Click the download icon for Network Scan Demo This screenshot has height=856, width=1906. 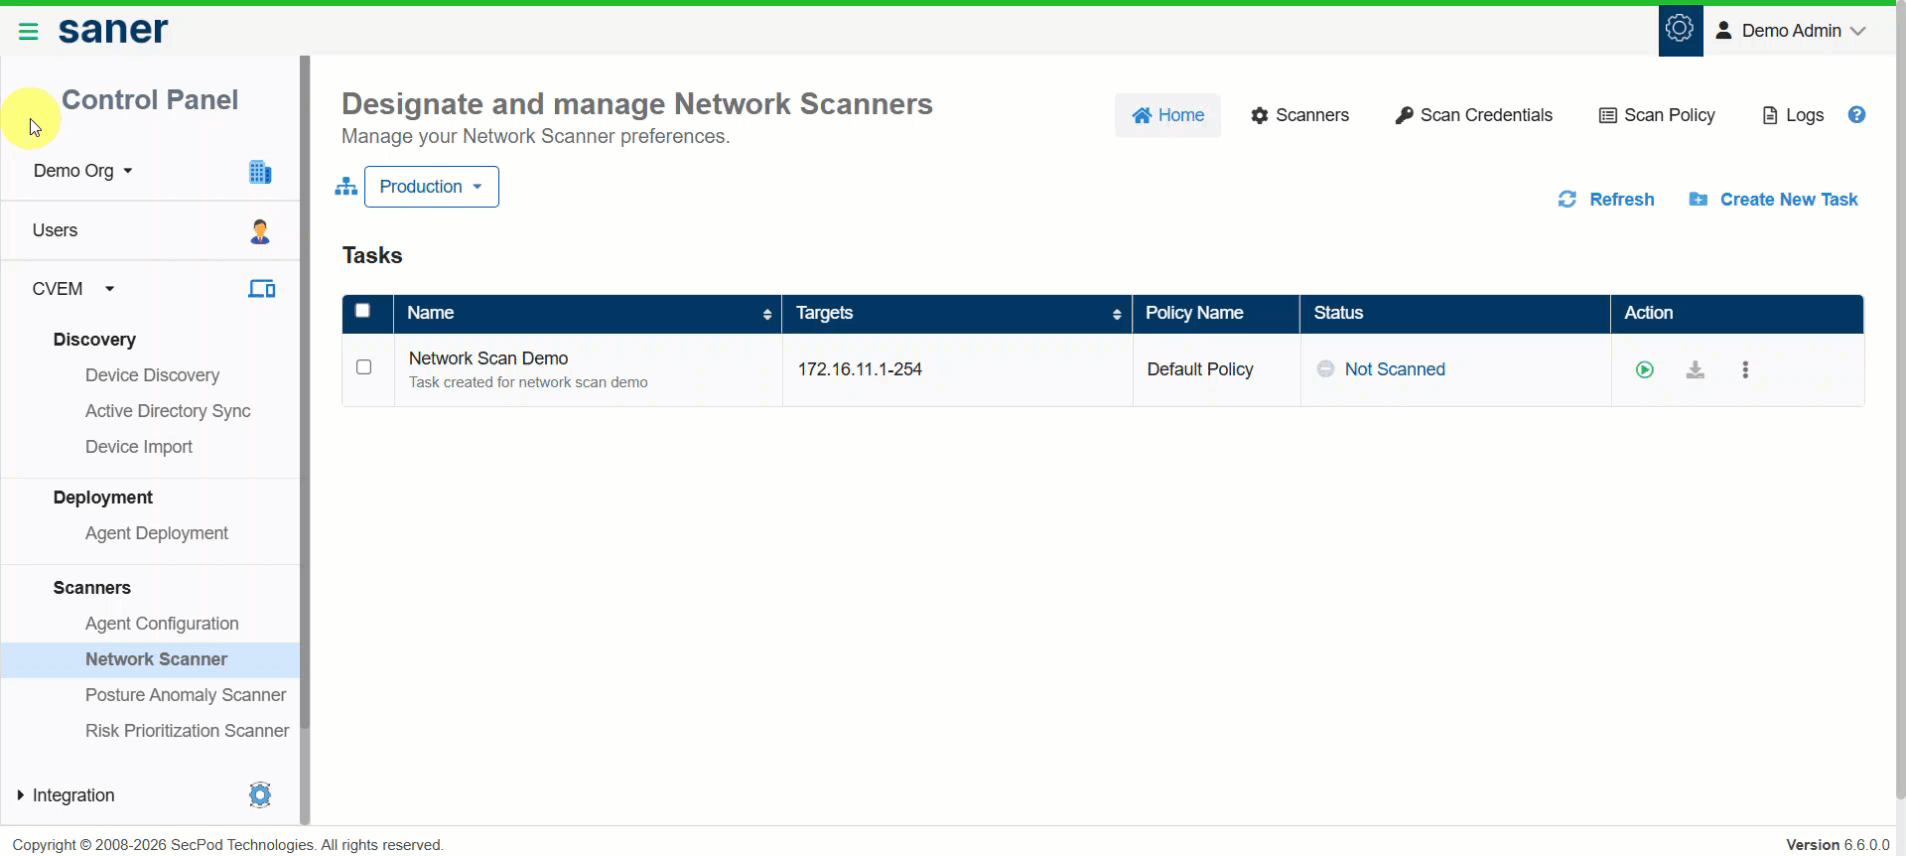pyautogui.click(x=1695, y=370)
